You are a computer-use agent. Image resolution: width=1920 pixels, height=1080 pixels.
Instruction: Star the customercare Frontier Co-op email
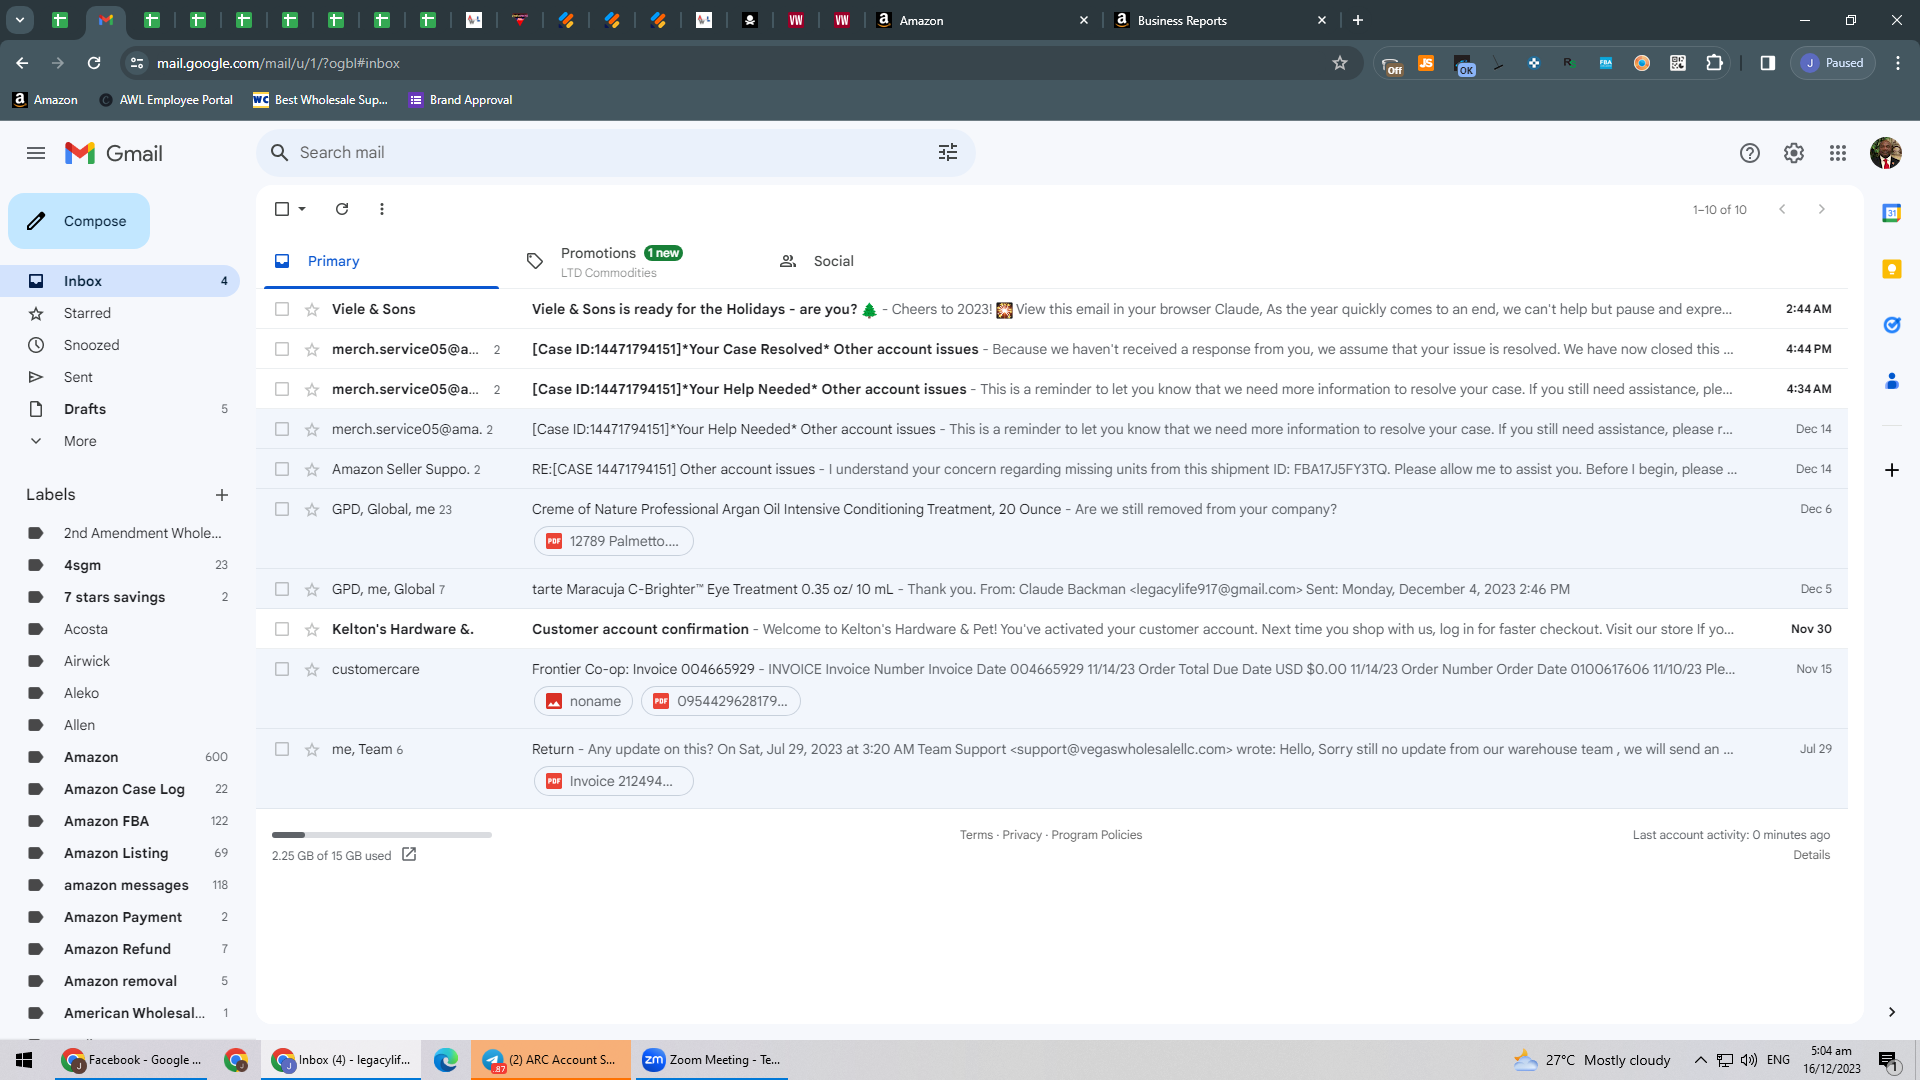pos(312,669)
